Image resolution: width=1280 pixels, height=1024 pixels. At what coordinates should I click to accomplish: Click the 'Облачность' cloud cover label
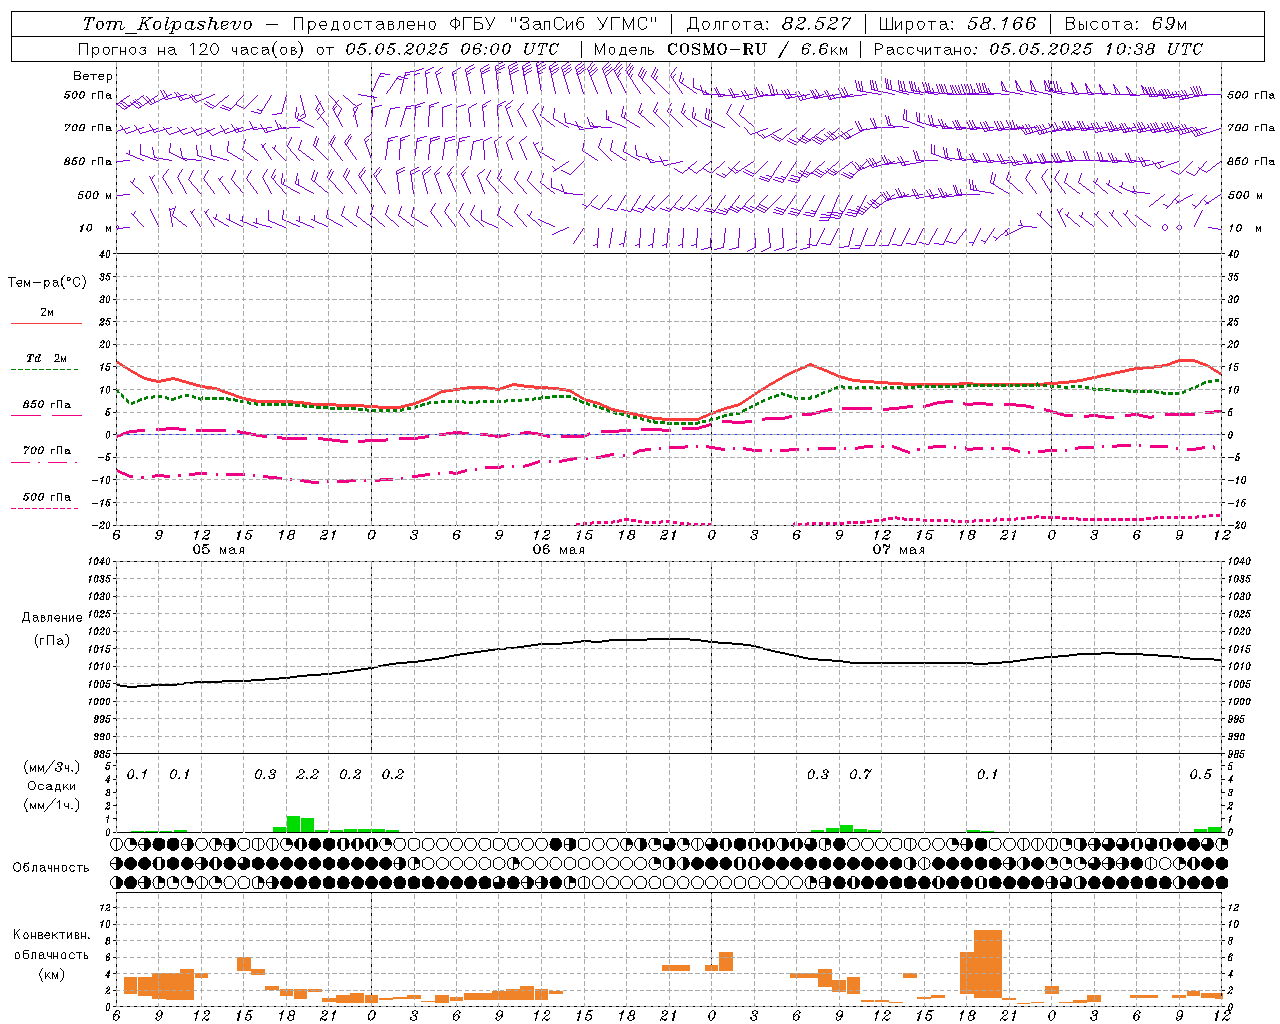click(51, 868)
